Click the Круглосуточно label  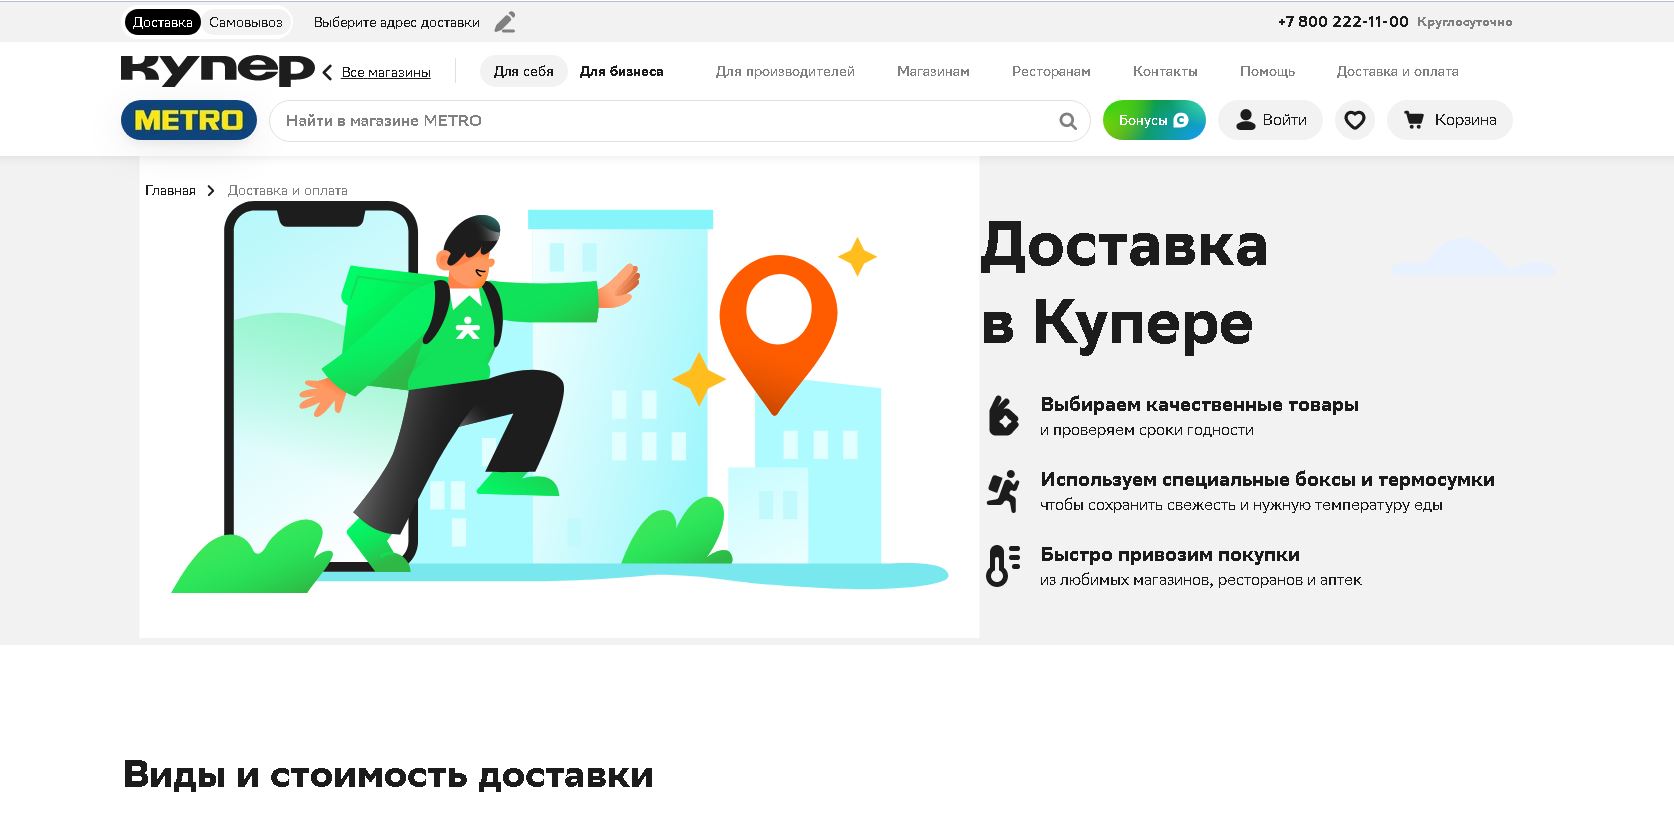(x=1464, y=22)
